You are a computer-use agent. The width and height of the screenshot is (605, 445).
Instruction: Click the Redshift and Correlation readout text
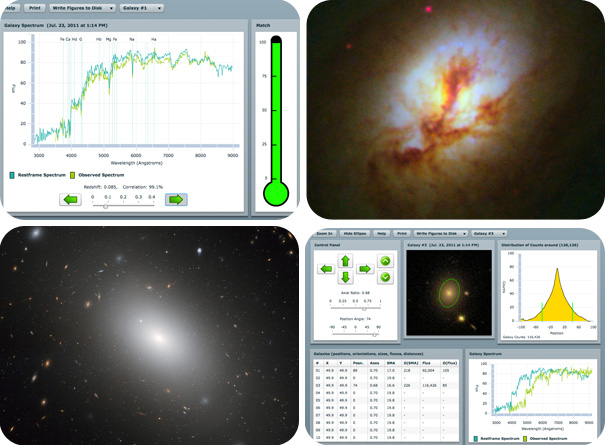point(123,187)
